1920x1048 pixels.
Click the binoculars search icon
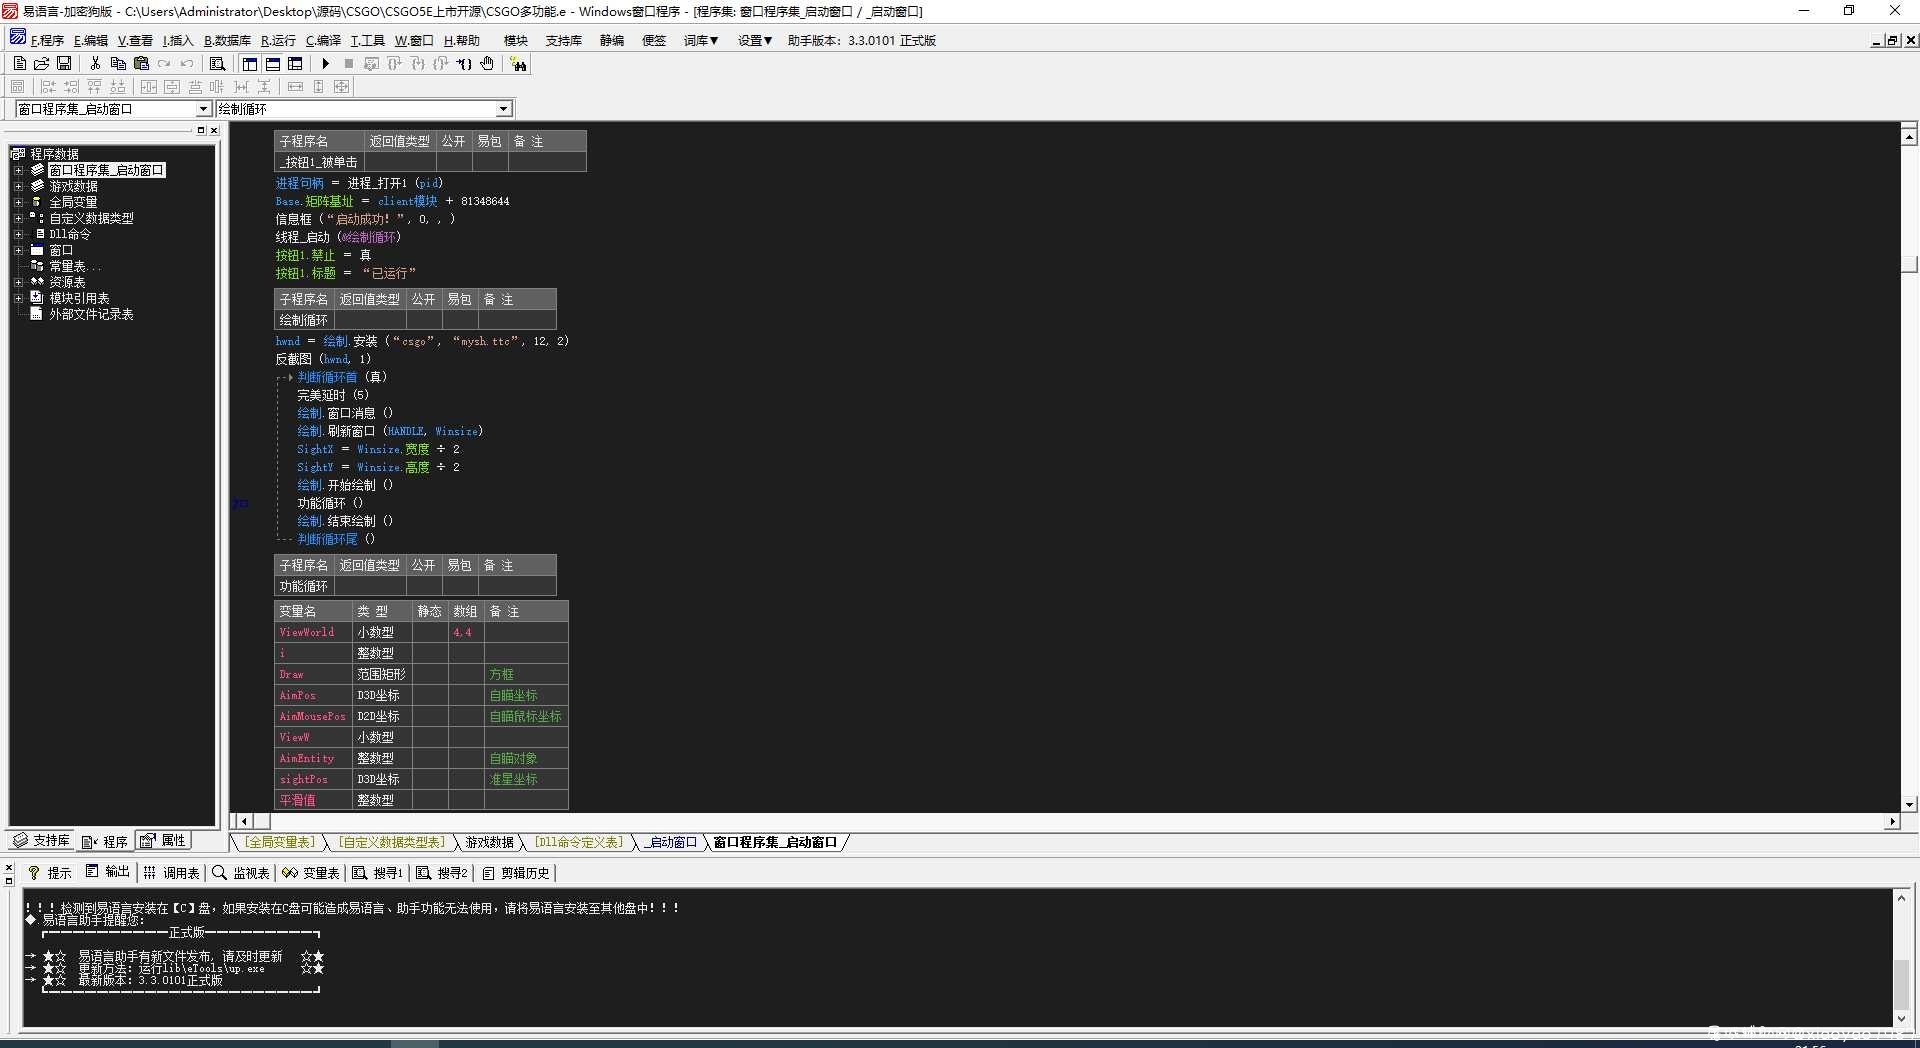[x=518, y=64]
